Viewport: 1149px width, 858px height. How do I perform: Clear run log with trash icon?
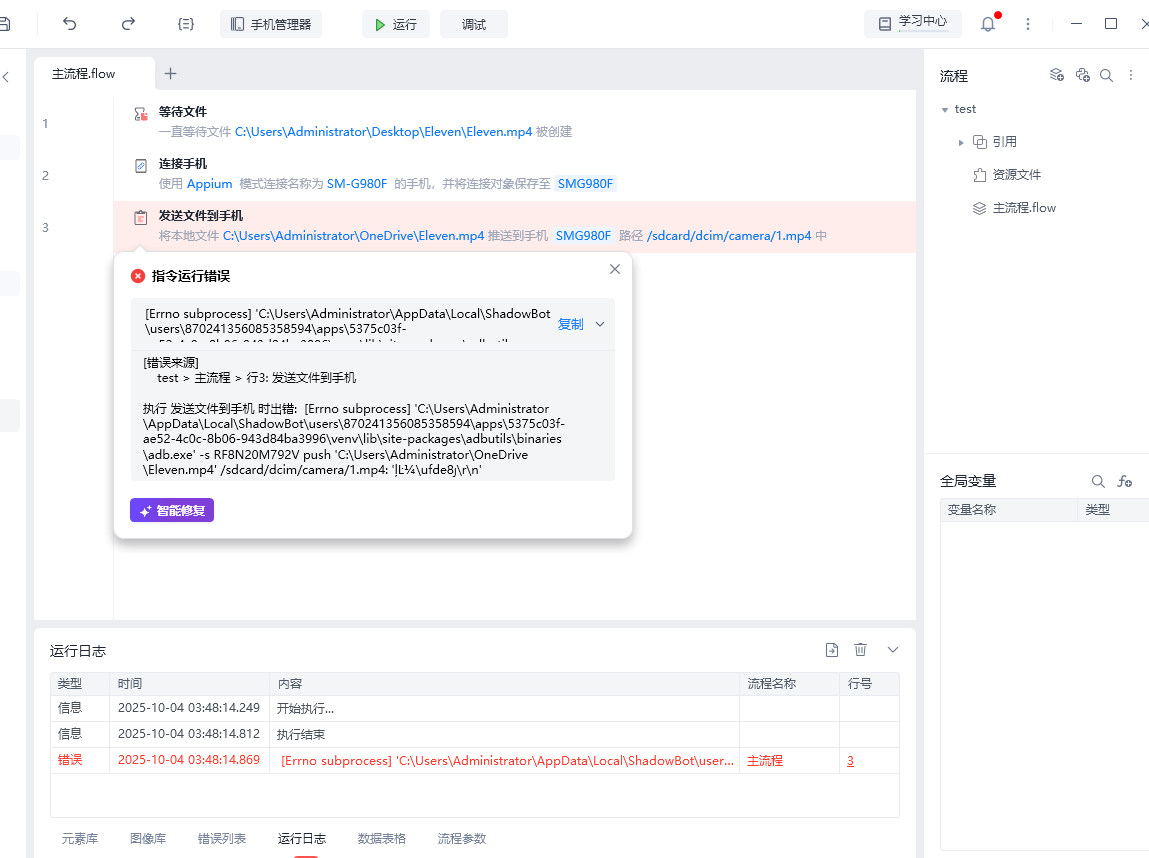pos(860,650)
